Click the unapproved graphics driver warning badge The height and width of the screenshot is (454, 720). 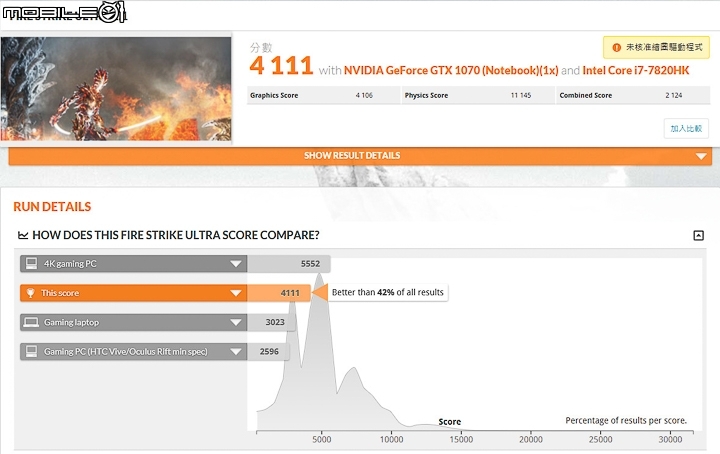[x=656, y=47]
